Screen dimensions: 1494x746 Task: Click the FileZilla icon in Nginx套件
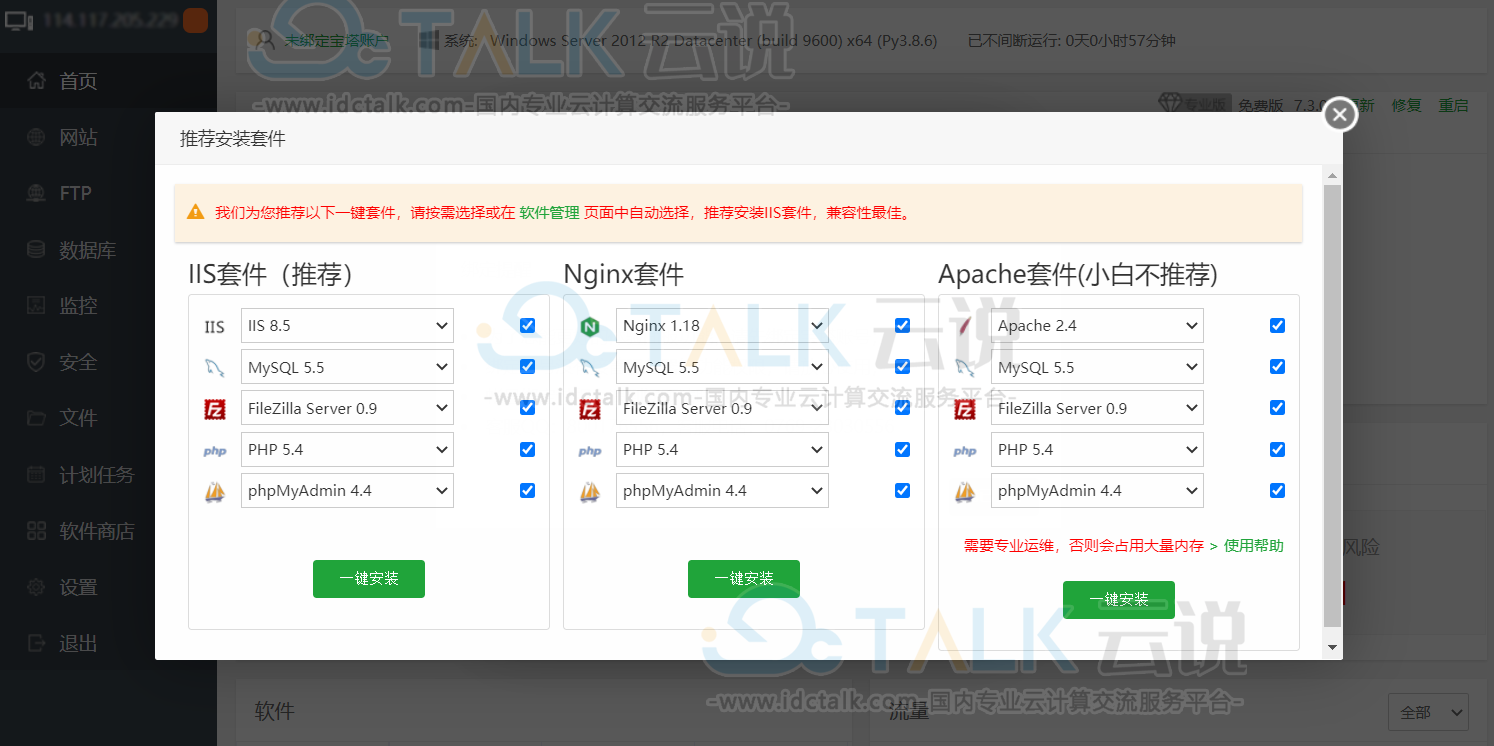(590, 409)
